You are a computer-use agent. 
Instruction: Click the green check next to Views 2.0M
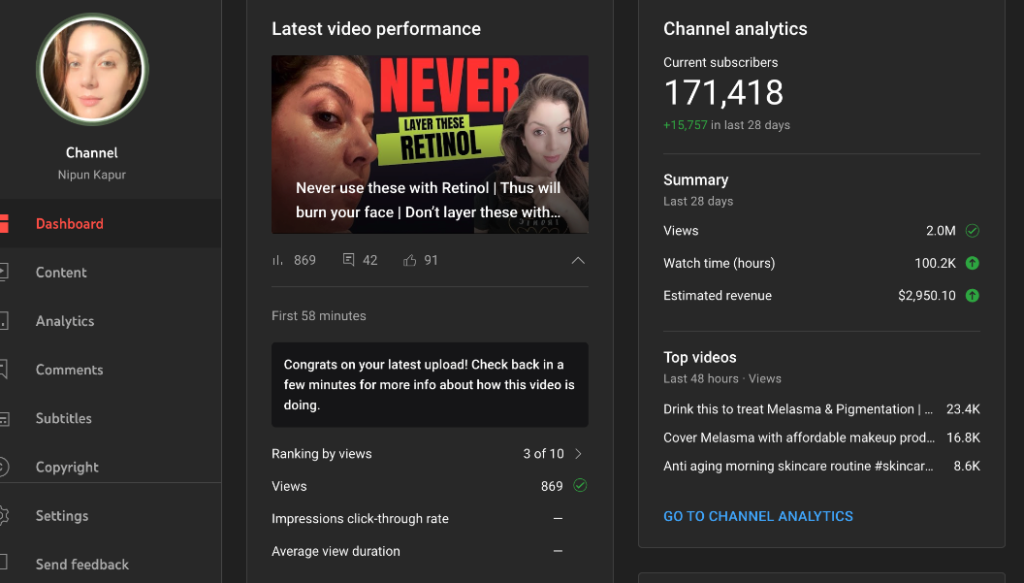(972, 231)
